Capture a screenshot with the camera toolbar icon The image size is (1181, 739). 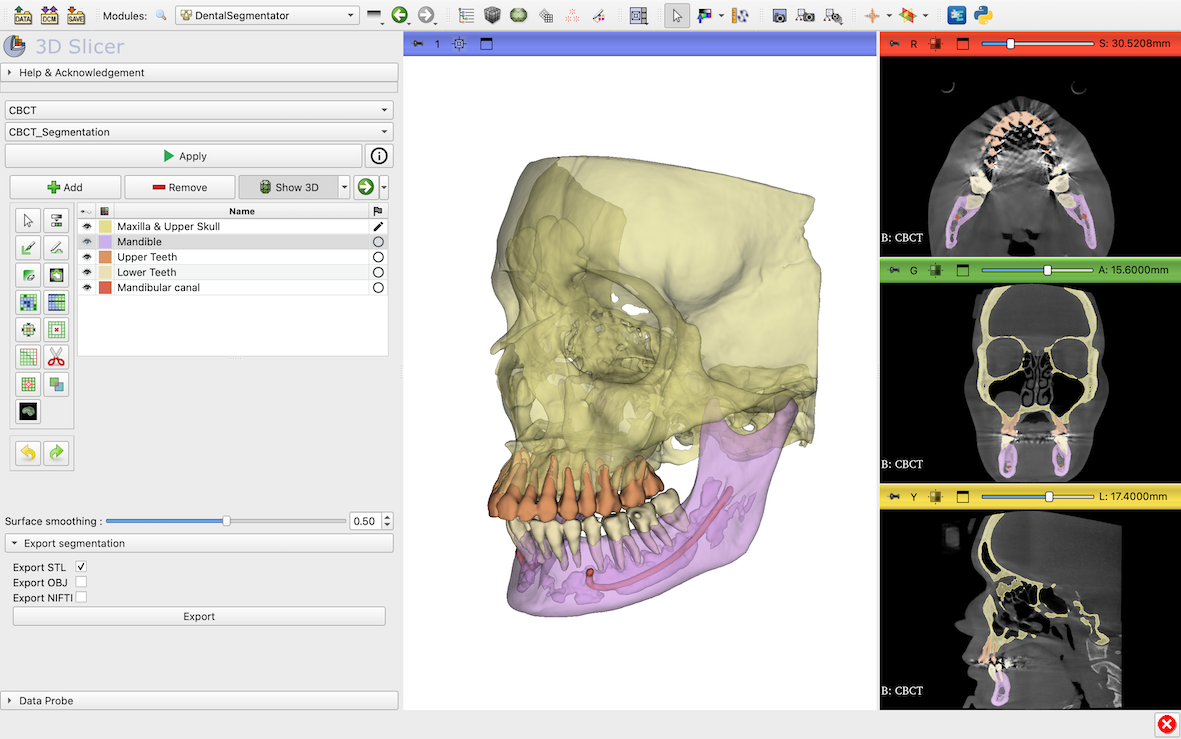[x=779, y=15]
